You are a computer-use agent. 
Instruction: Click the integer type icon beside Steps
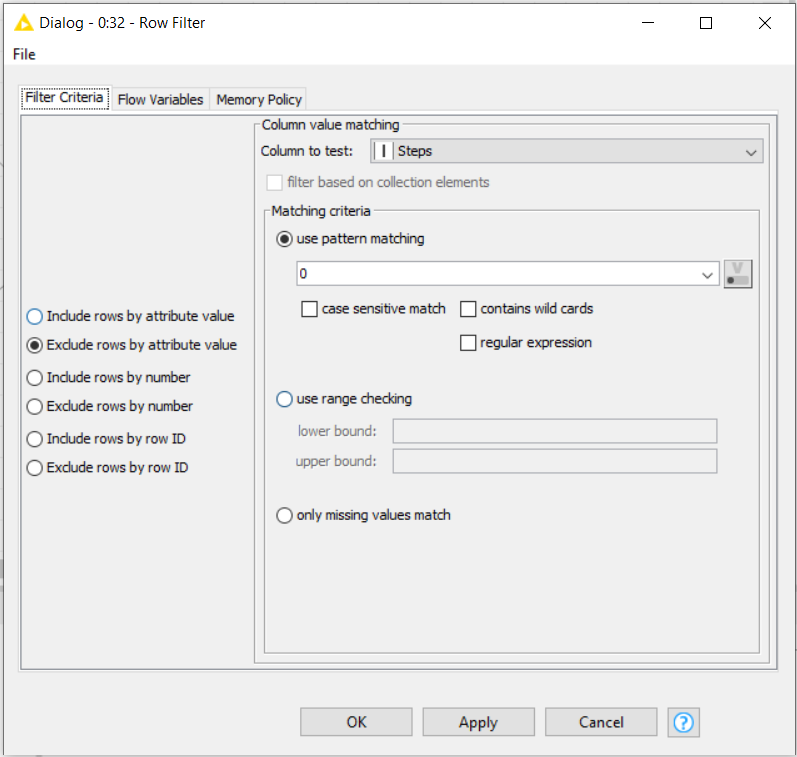383,151
